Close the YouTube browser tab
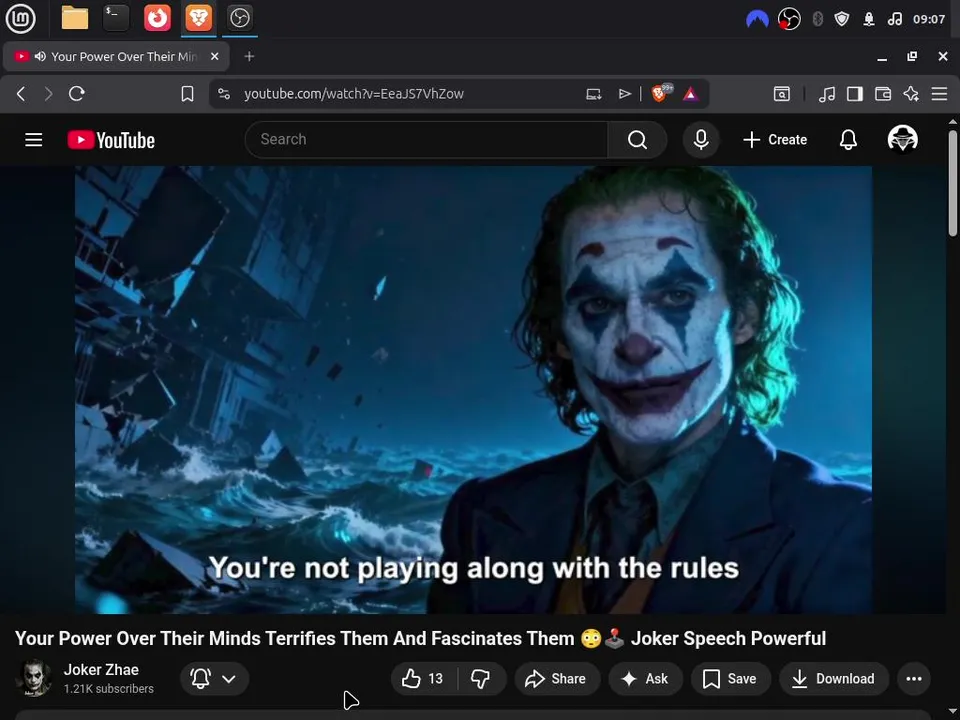960x720 pixels. pos(214,56)
